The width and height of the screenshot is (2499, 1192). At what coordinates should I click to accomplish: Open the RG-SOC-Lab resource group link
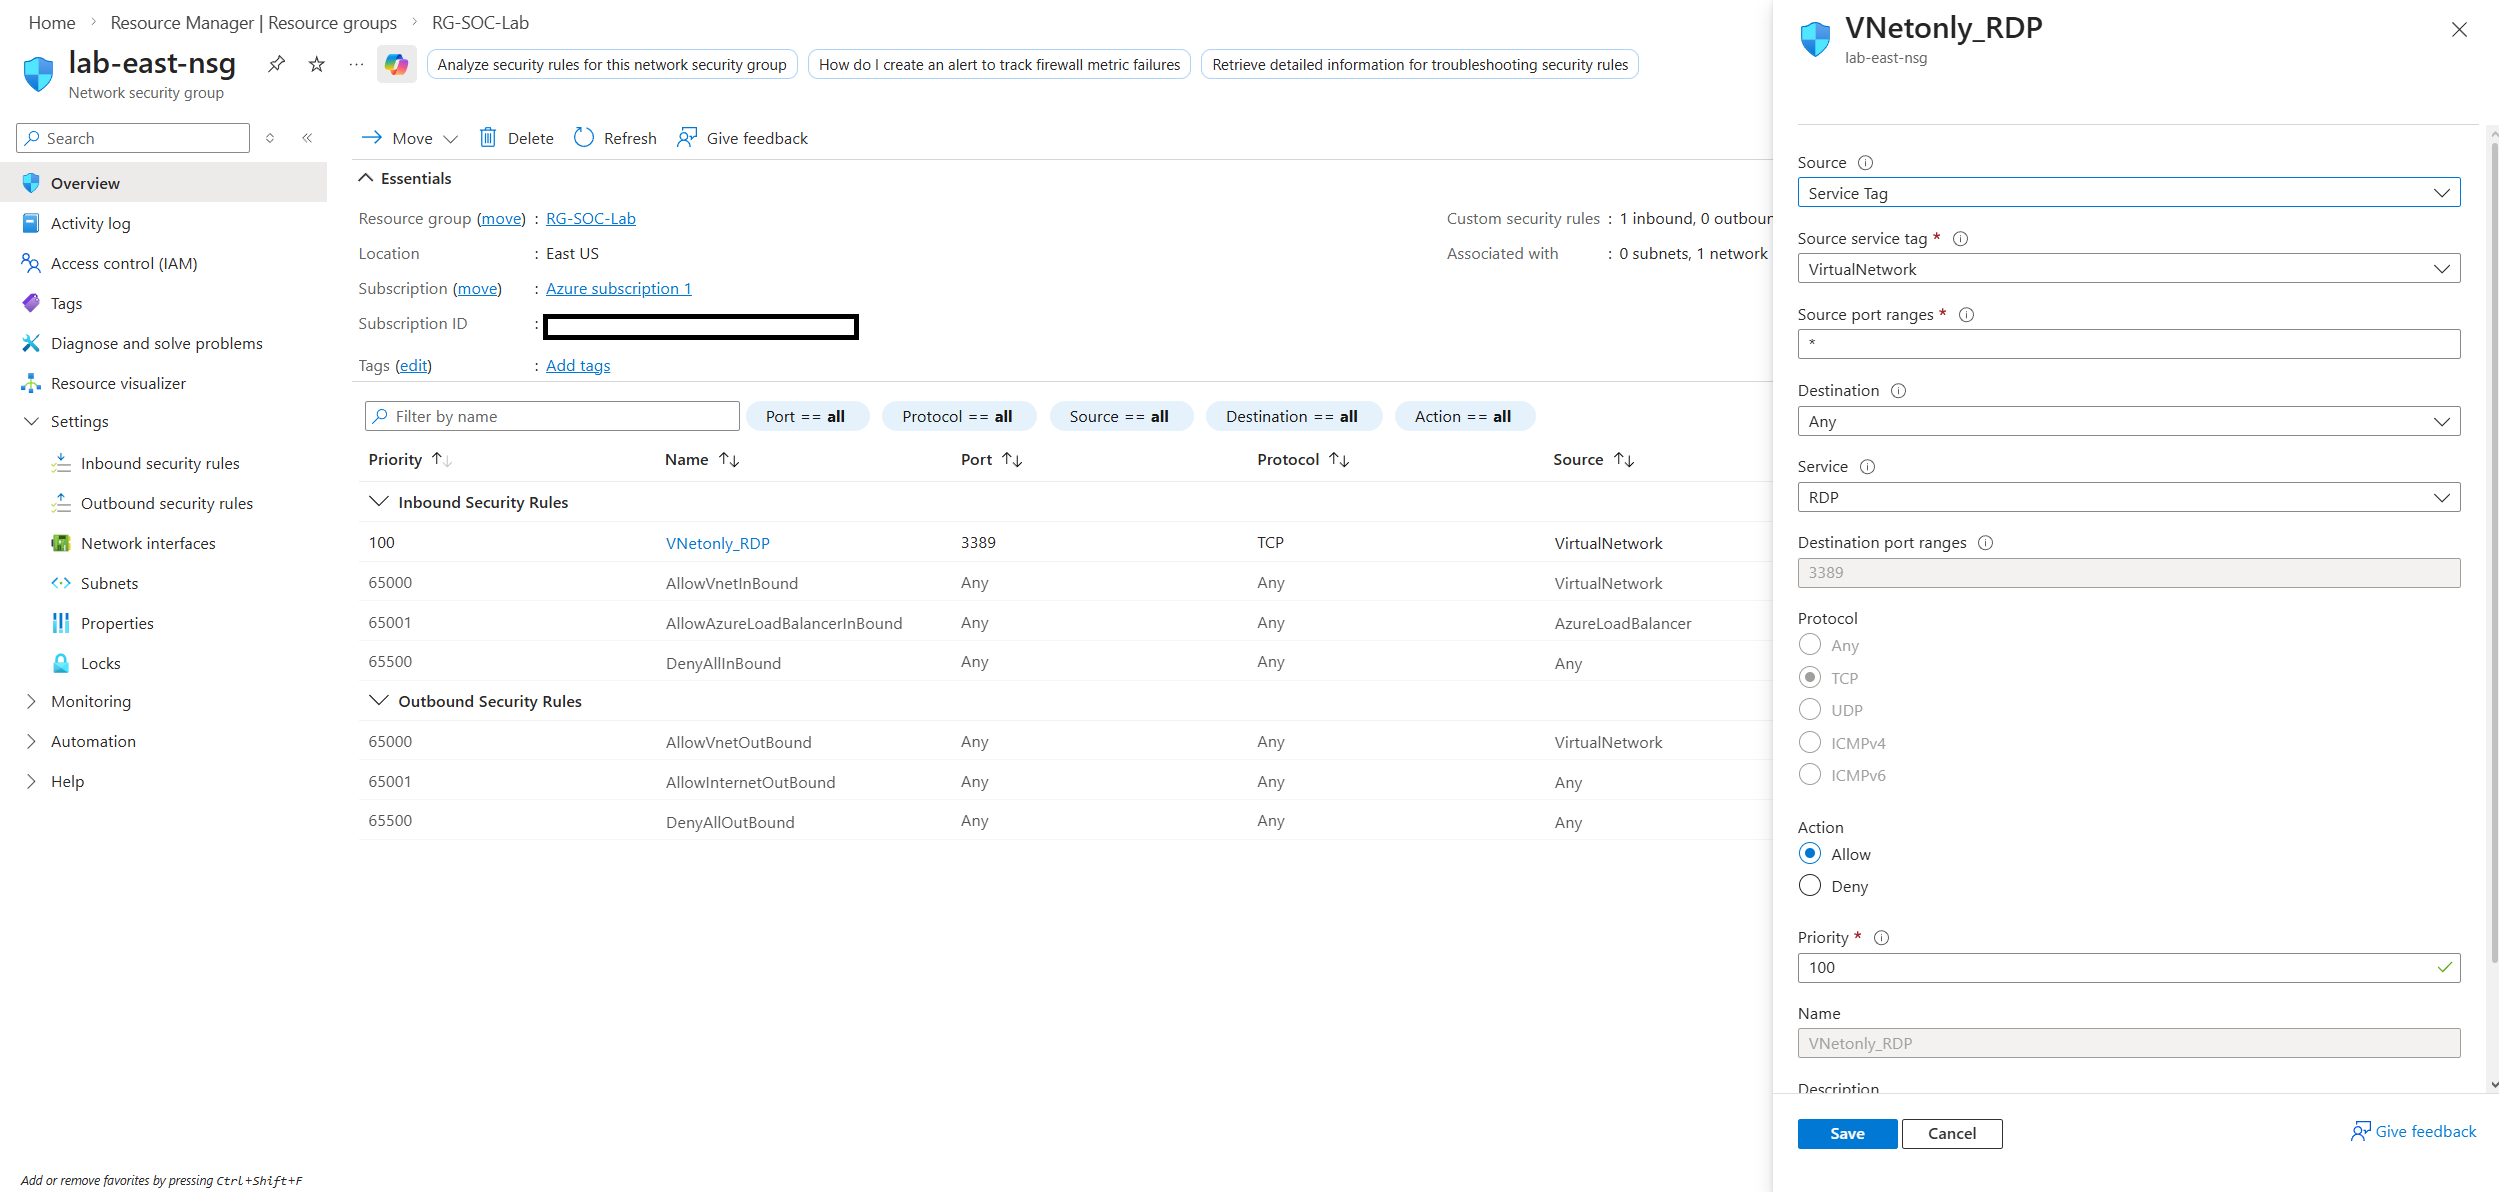[590, 219]
